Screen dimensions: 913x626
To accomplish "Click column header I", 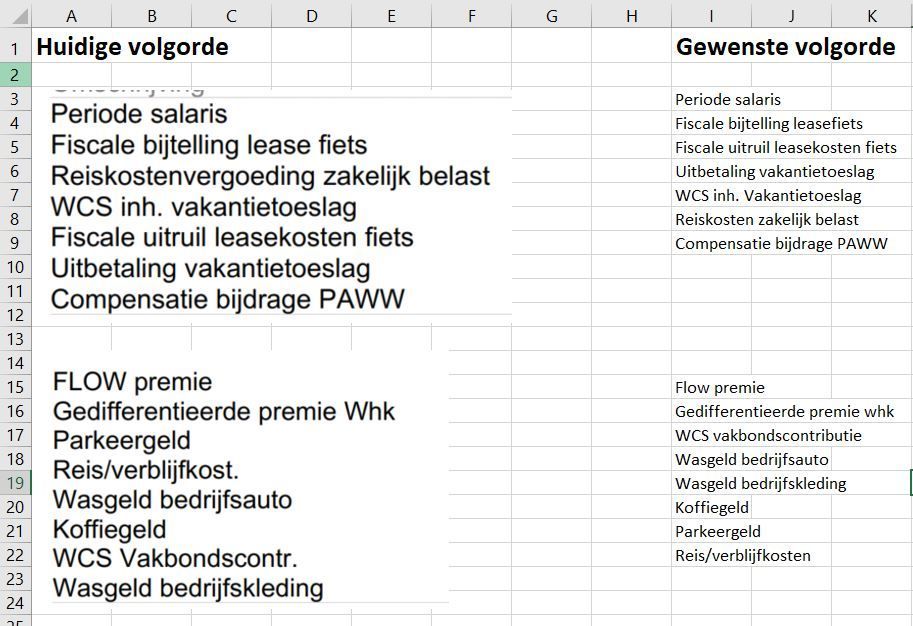I will coord(711,16).
